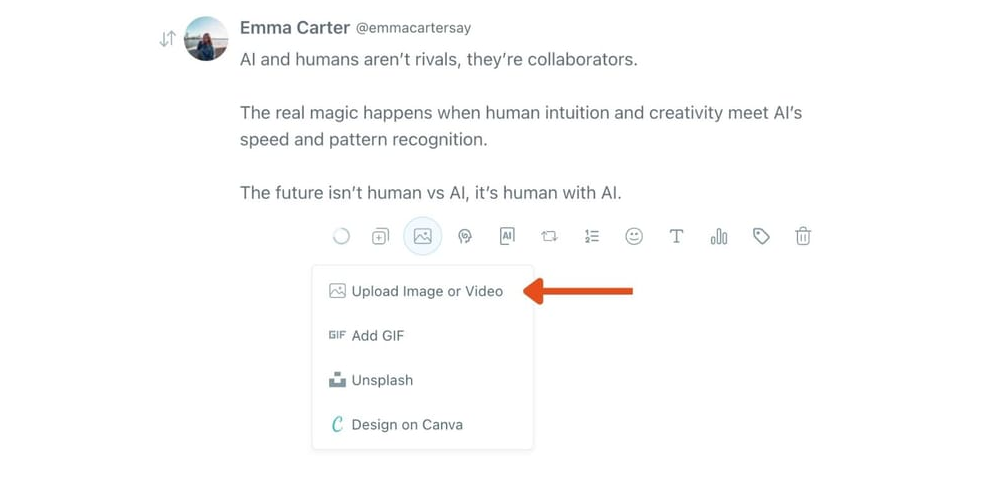Image resolution: width=1005 pixels, height=477 pixels.
Task: Click the Emma Carter name link
Action: click(x=295, y=28)
